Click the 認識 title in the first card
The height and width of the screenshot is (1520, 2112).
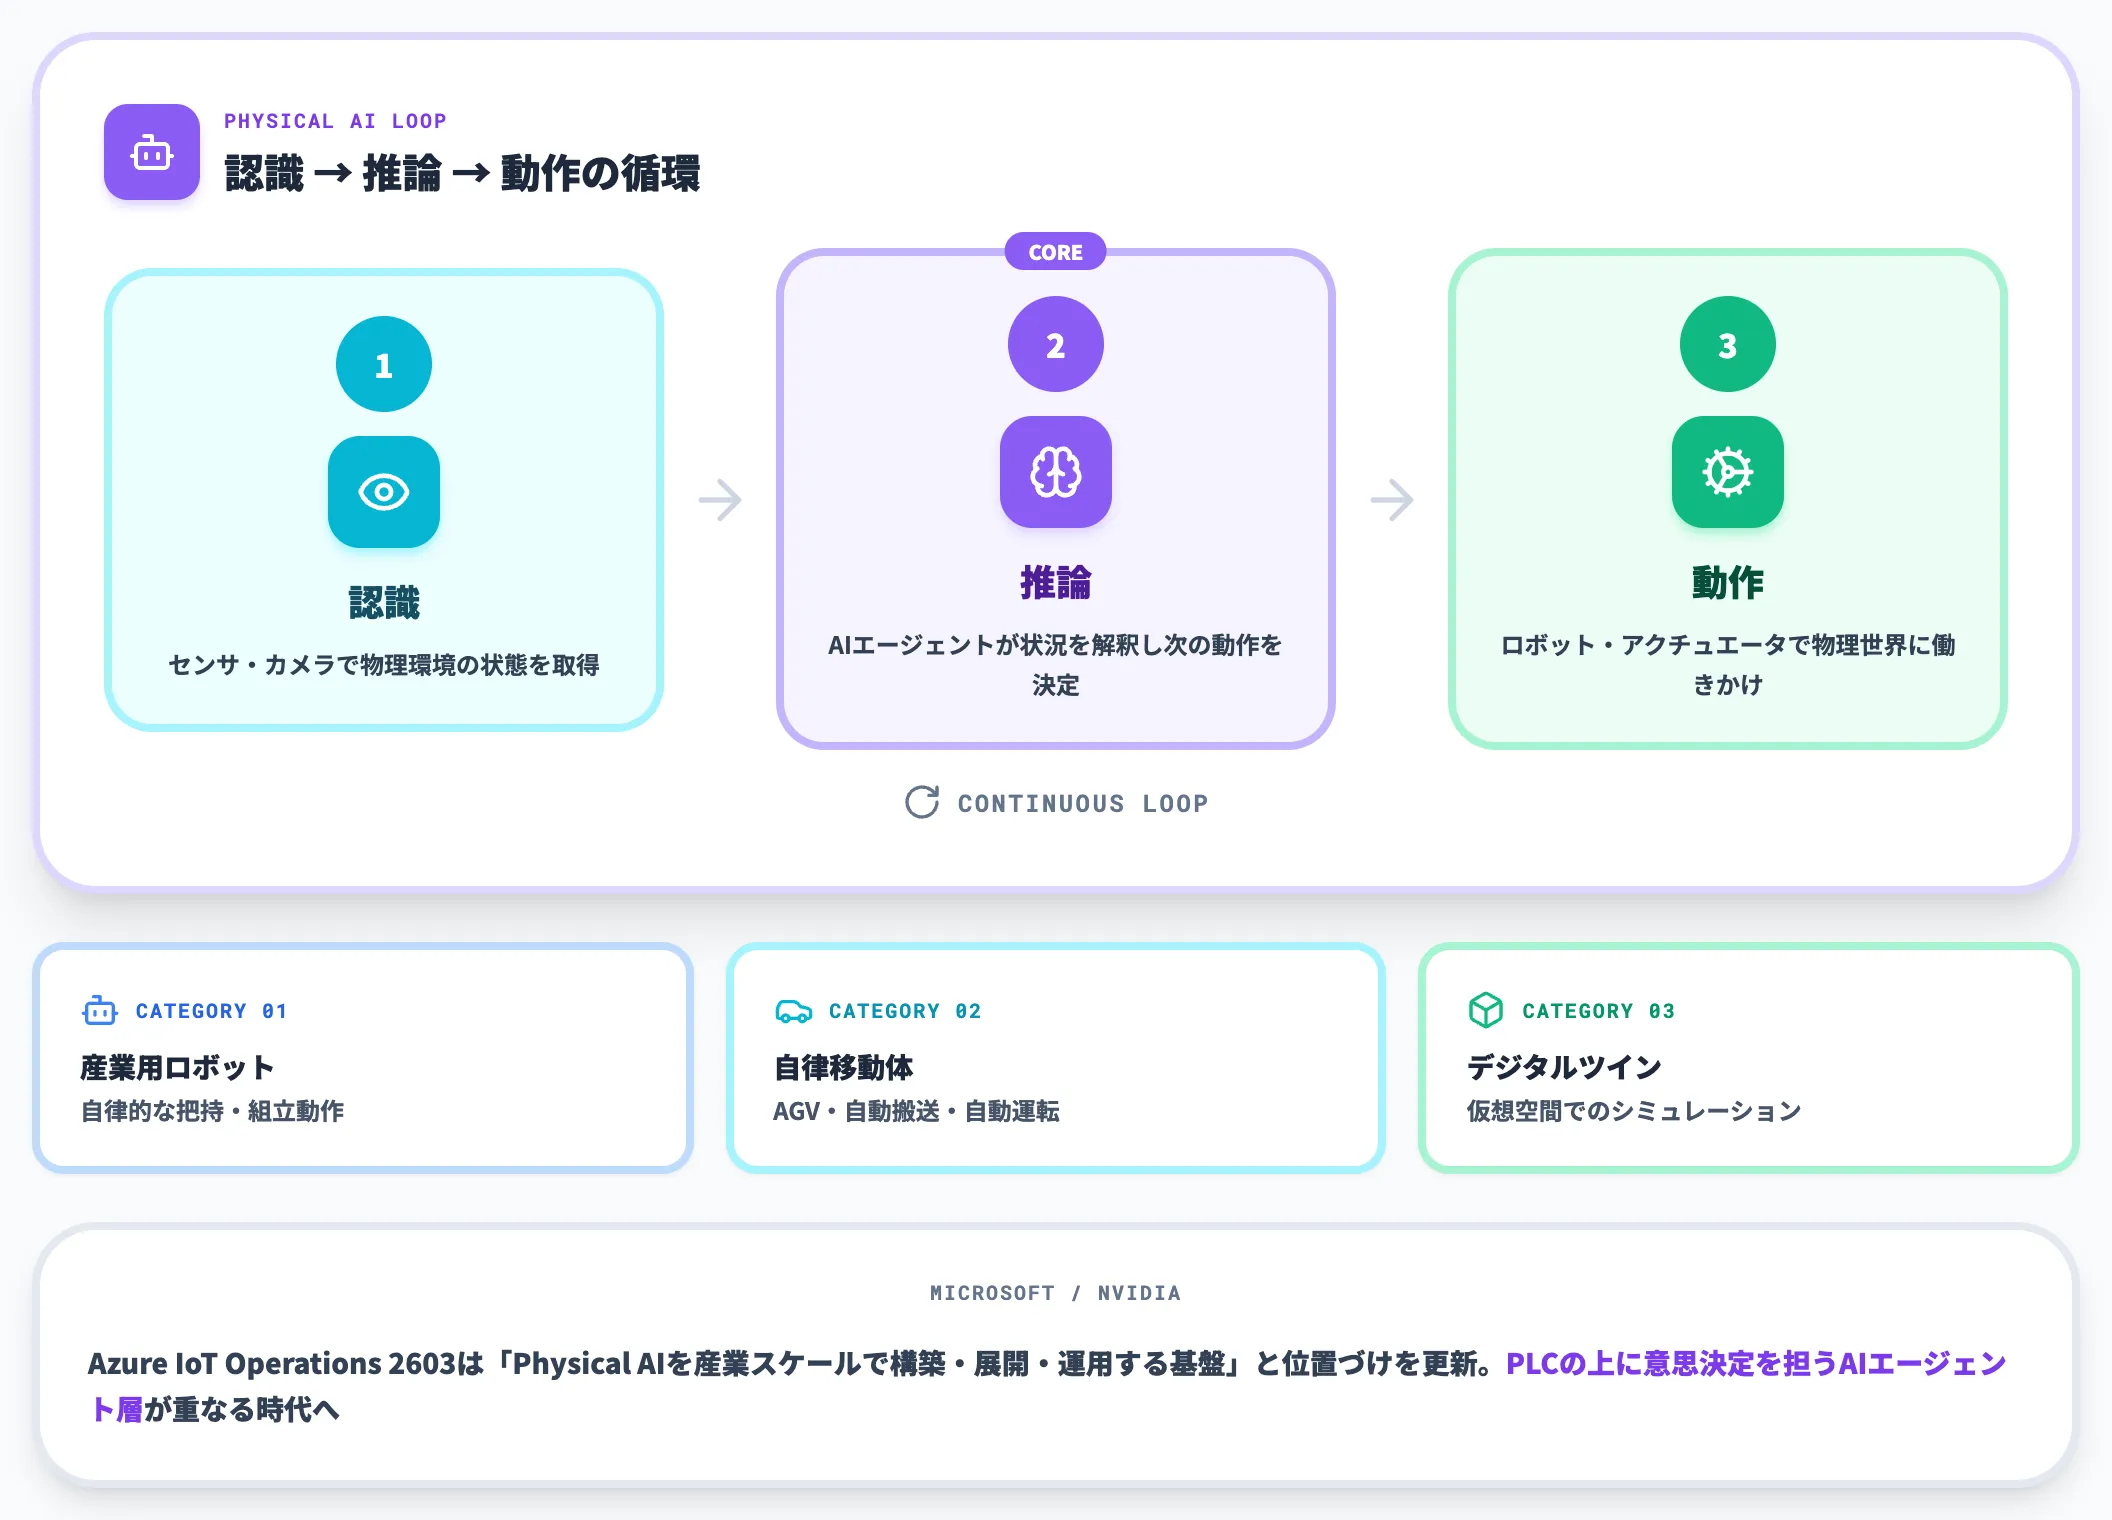point(384,602)
